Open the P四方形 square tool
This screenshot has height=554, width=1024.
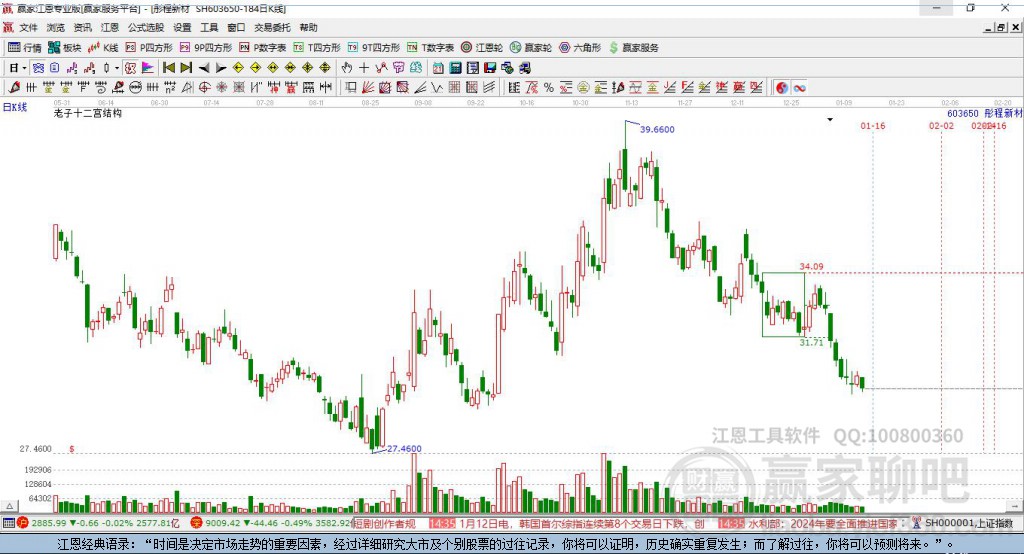149,48
